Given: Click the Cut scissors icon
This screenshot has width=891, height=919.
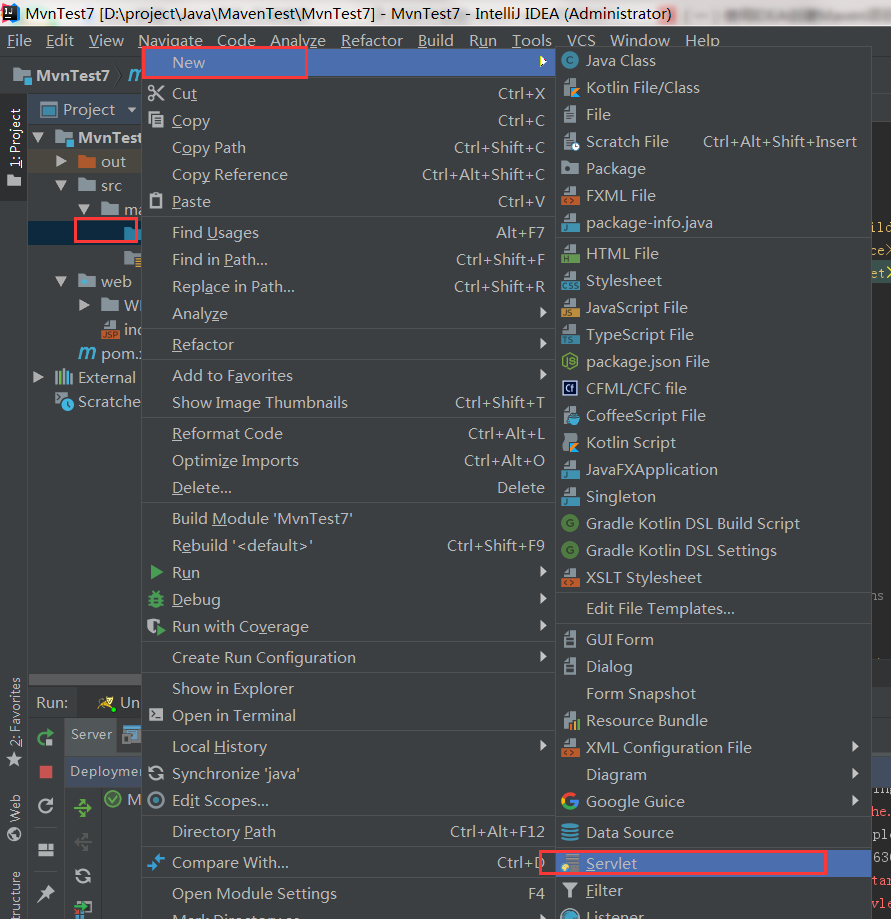Looking at the screenshot, I should tap(156, 93).
